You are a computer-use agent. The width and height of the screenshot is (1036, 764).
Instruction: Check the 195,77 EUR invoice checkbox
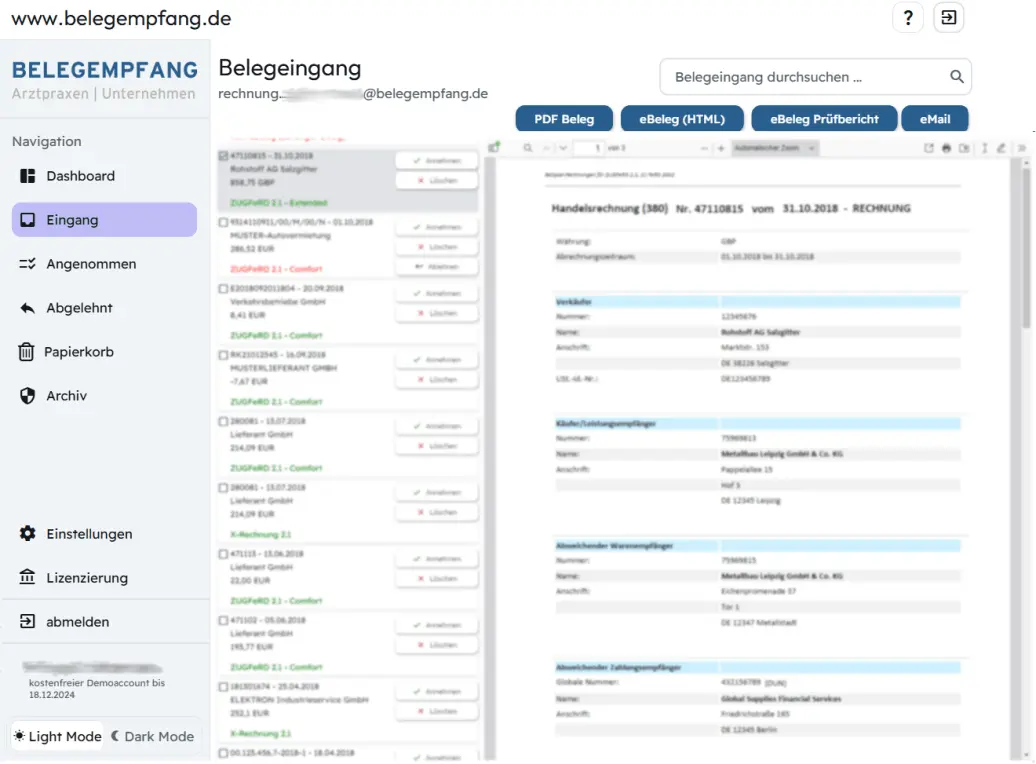pos(223,621)
